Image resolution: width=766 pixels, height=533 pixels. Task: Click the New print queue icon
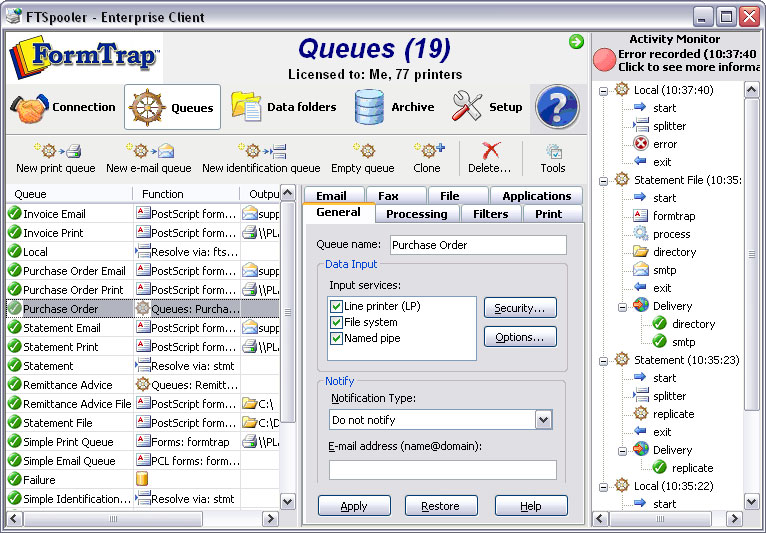[x=55, y=151]
